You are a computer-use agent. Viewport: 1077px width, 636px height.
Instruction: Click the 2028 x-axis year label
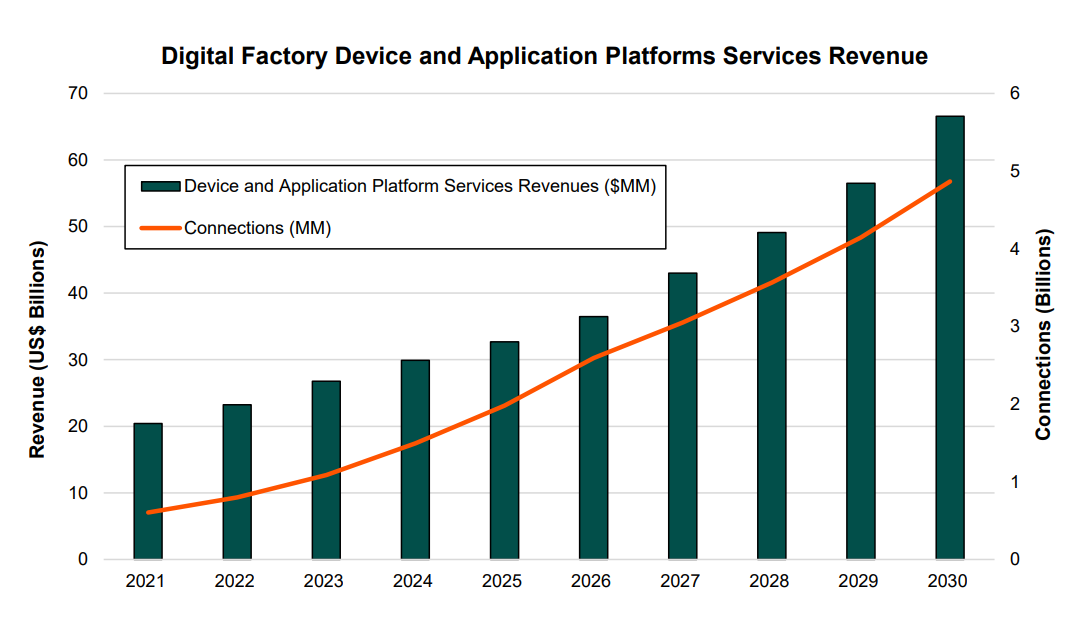pos(771,581)
